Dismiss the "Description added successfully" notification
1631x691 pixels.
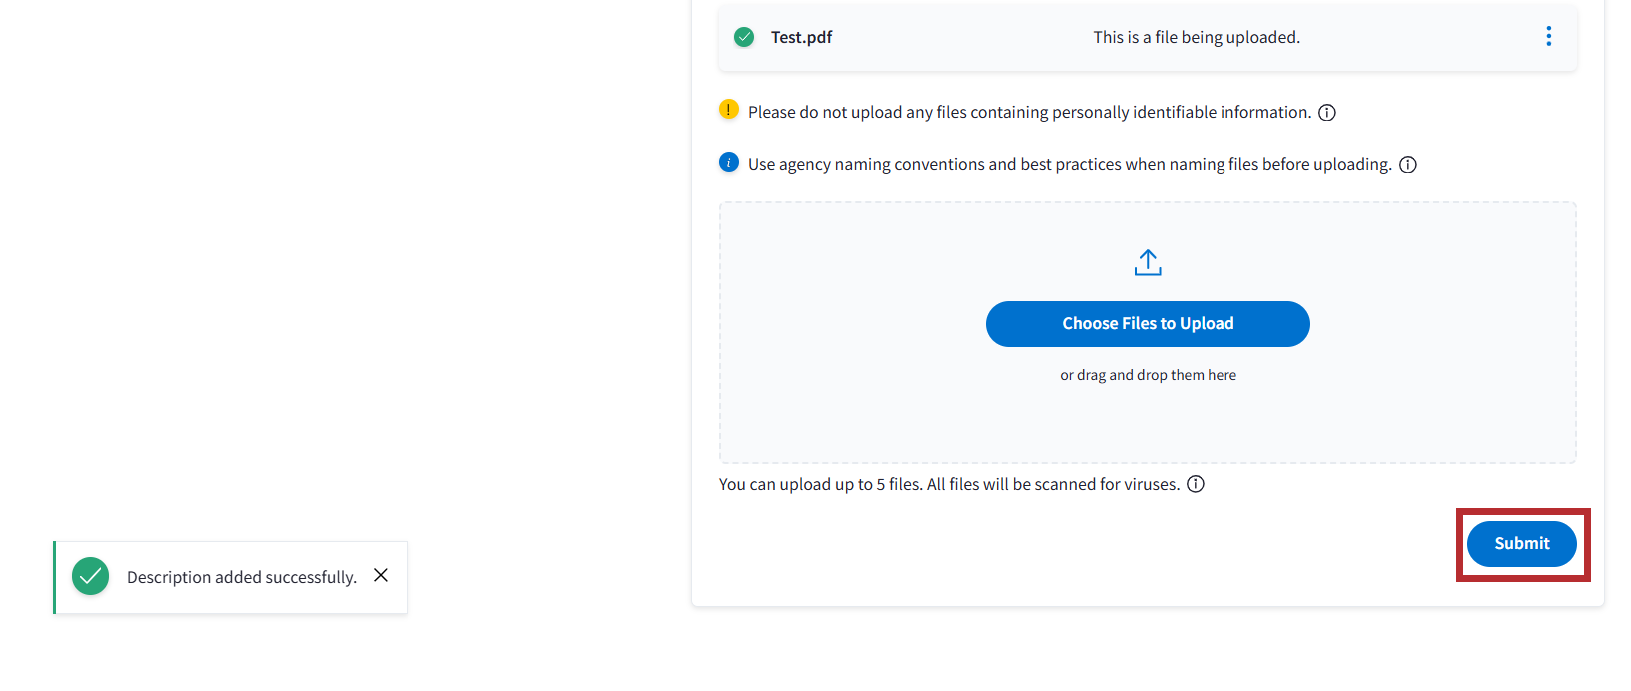[381, 575]
